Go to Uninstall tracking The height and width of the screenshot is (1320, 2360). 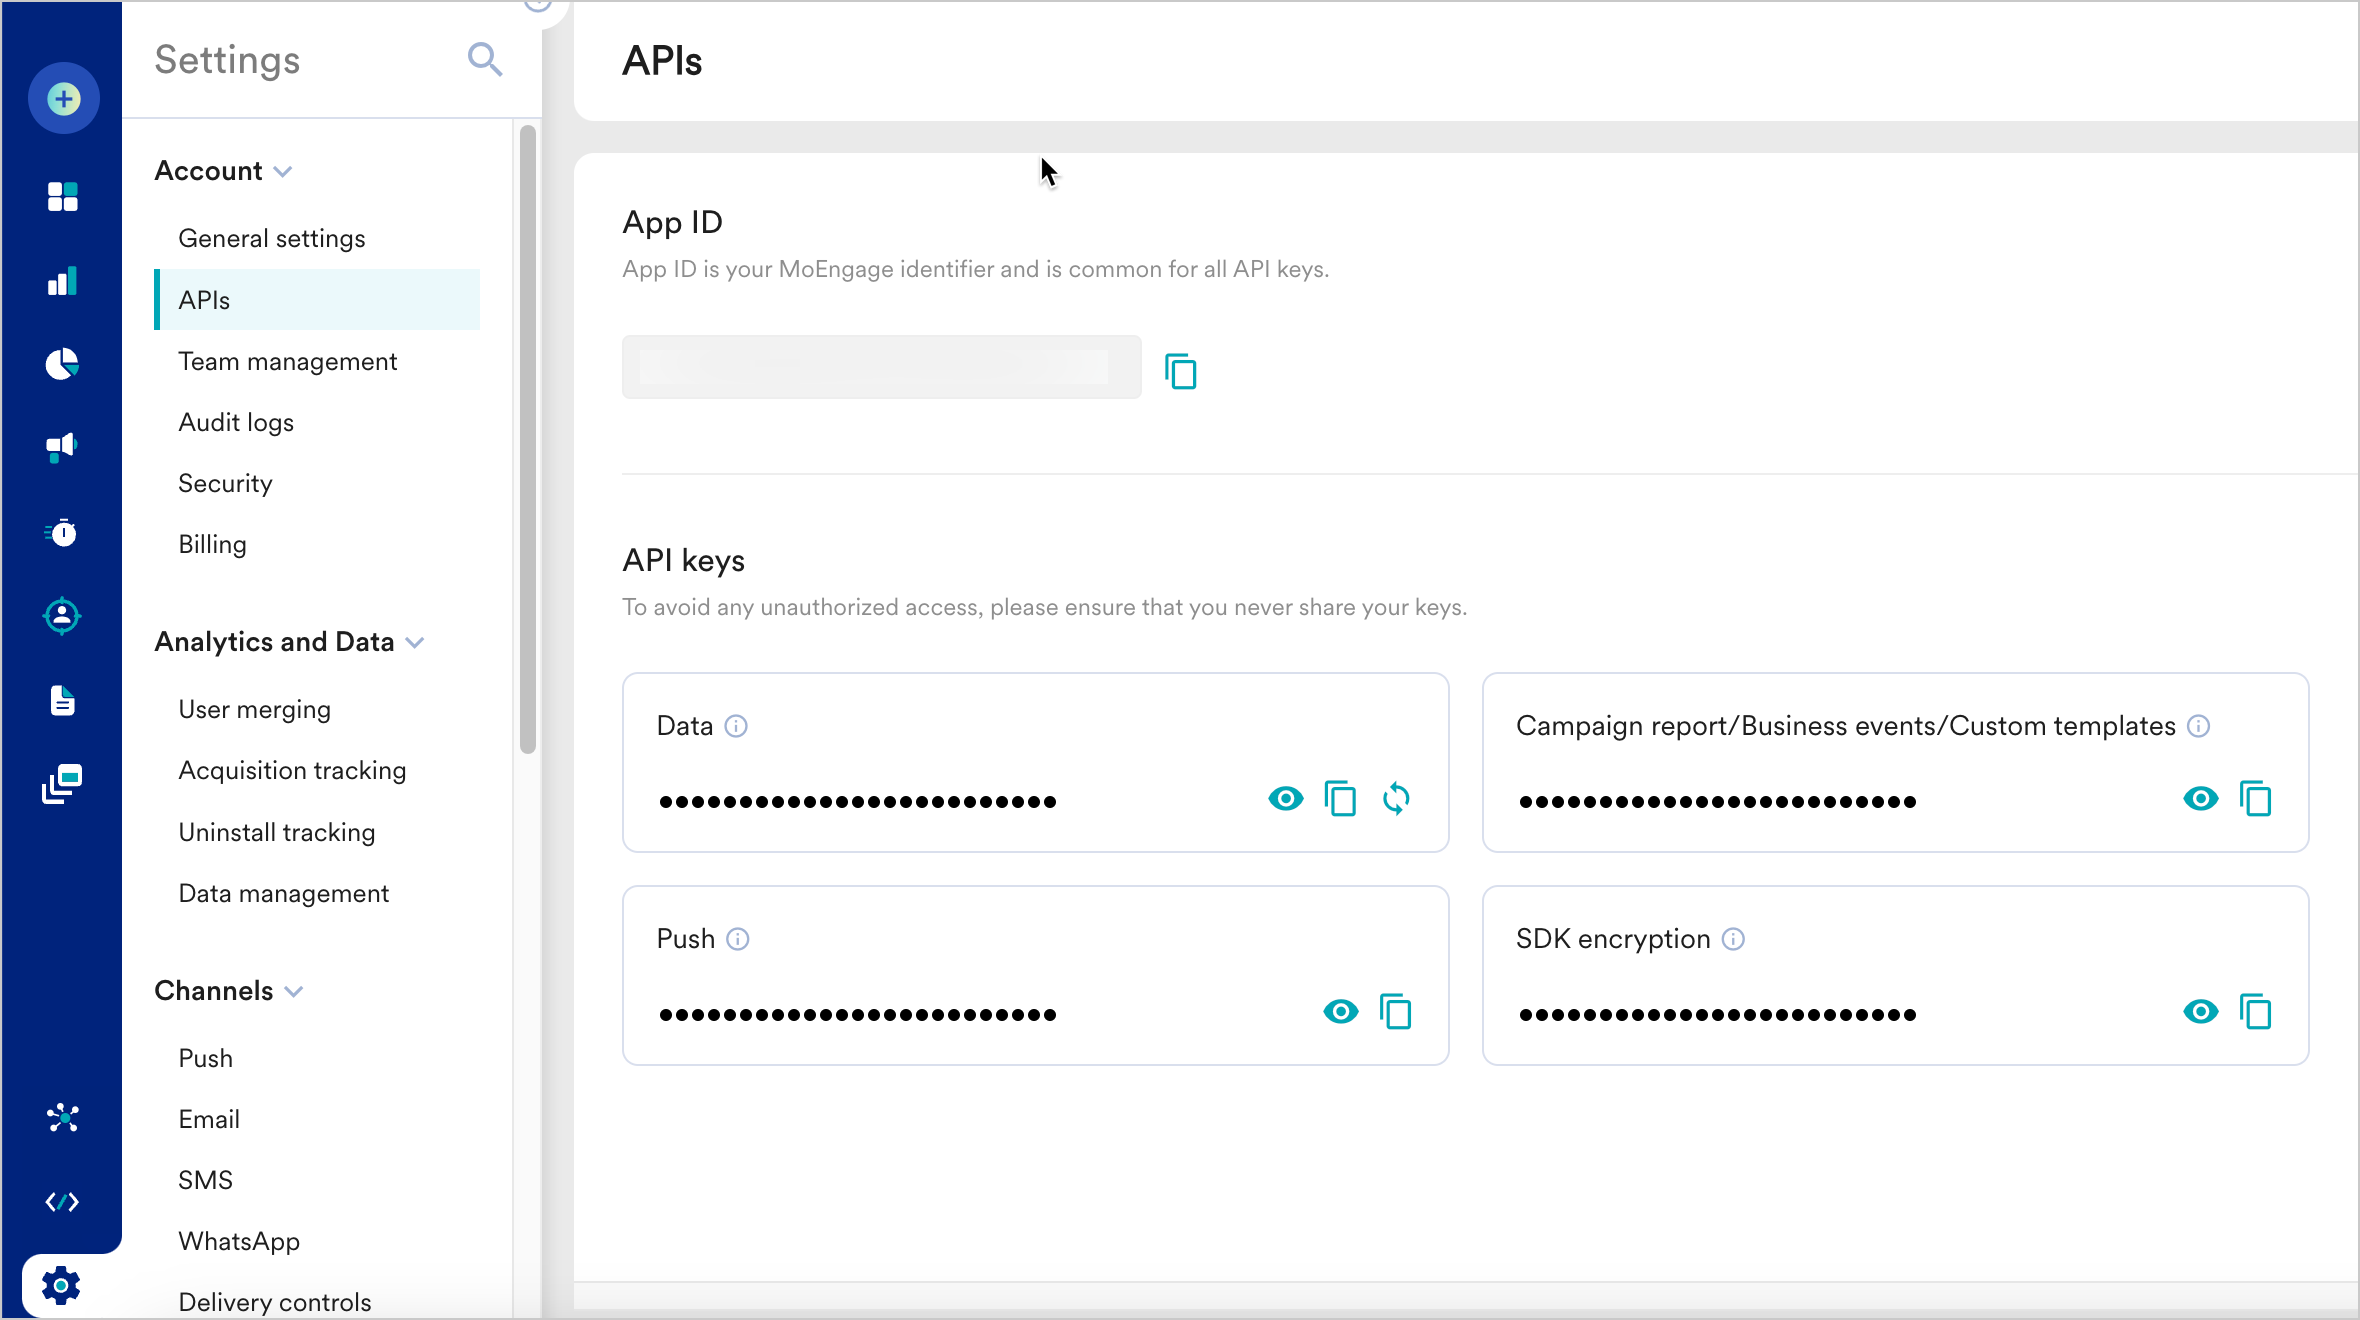coord(277,832)
